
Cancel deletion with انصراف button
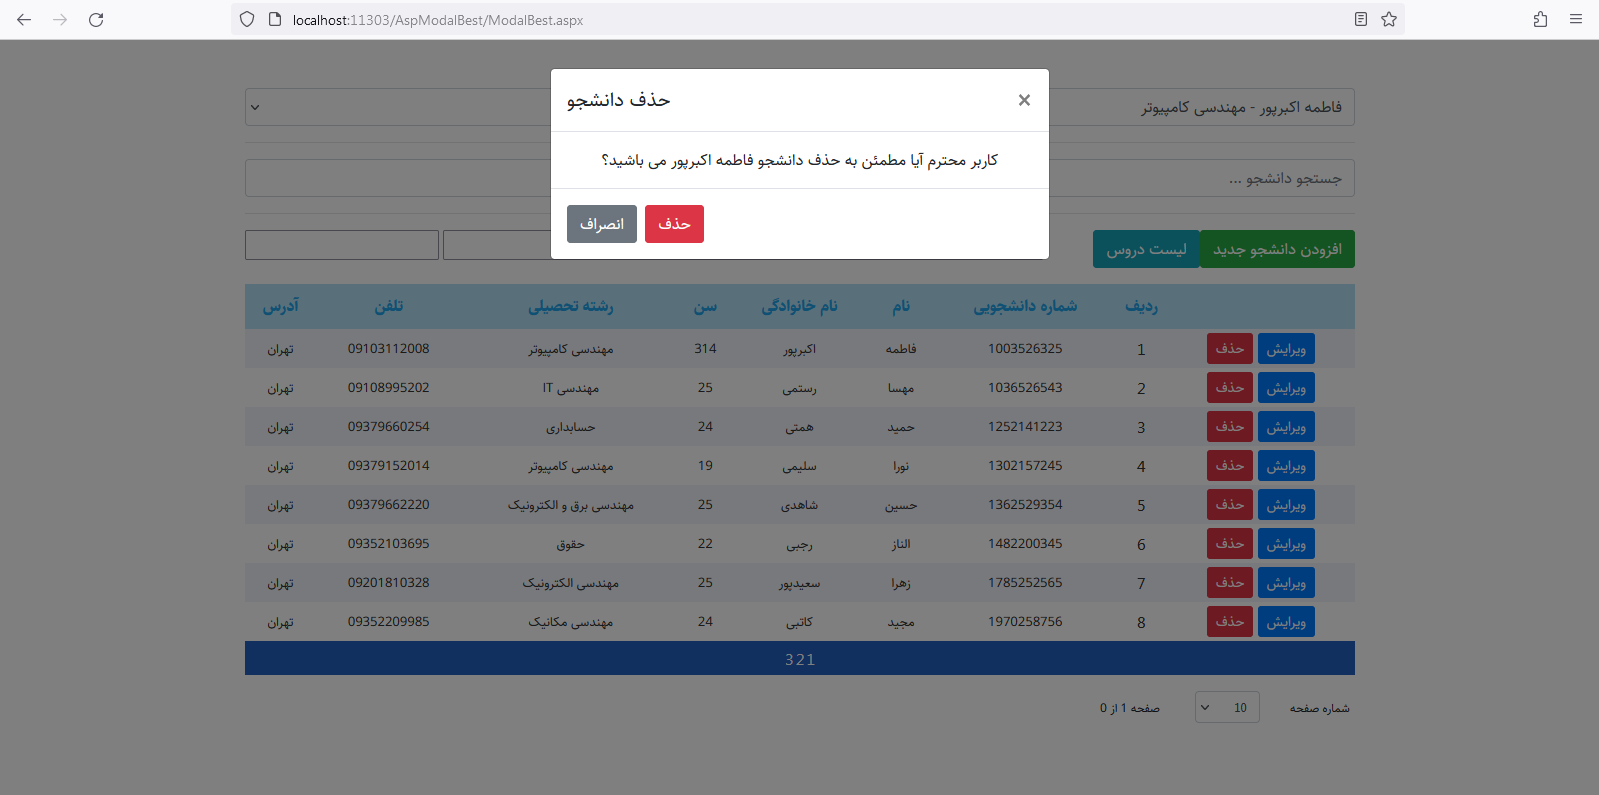(x=602, y=224)
